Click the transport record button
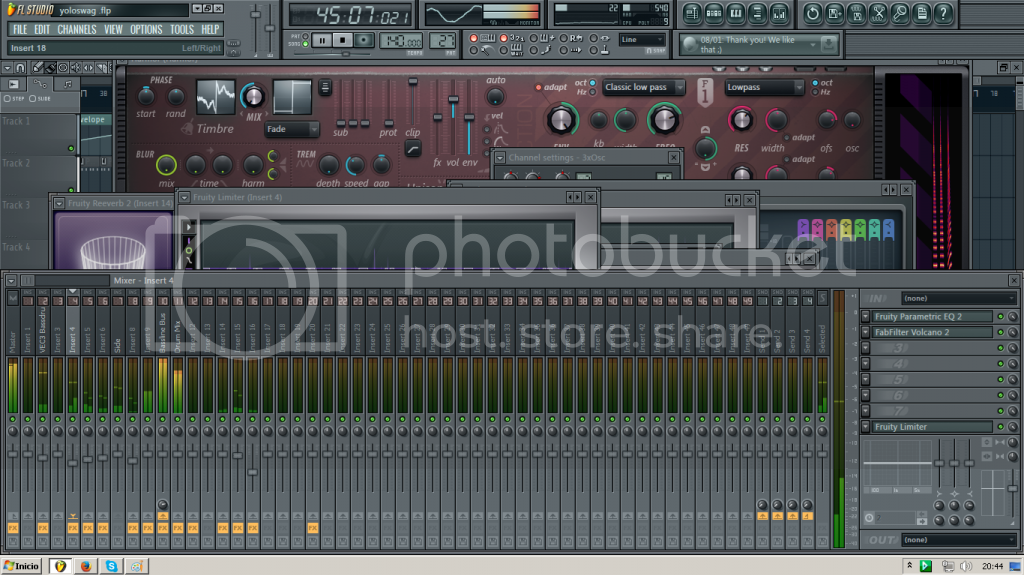1024x575 pixels. pyautogui.click(x=364, y=41)
